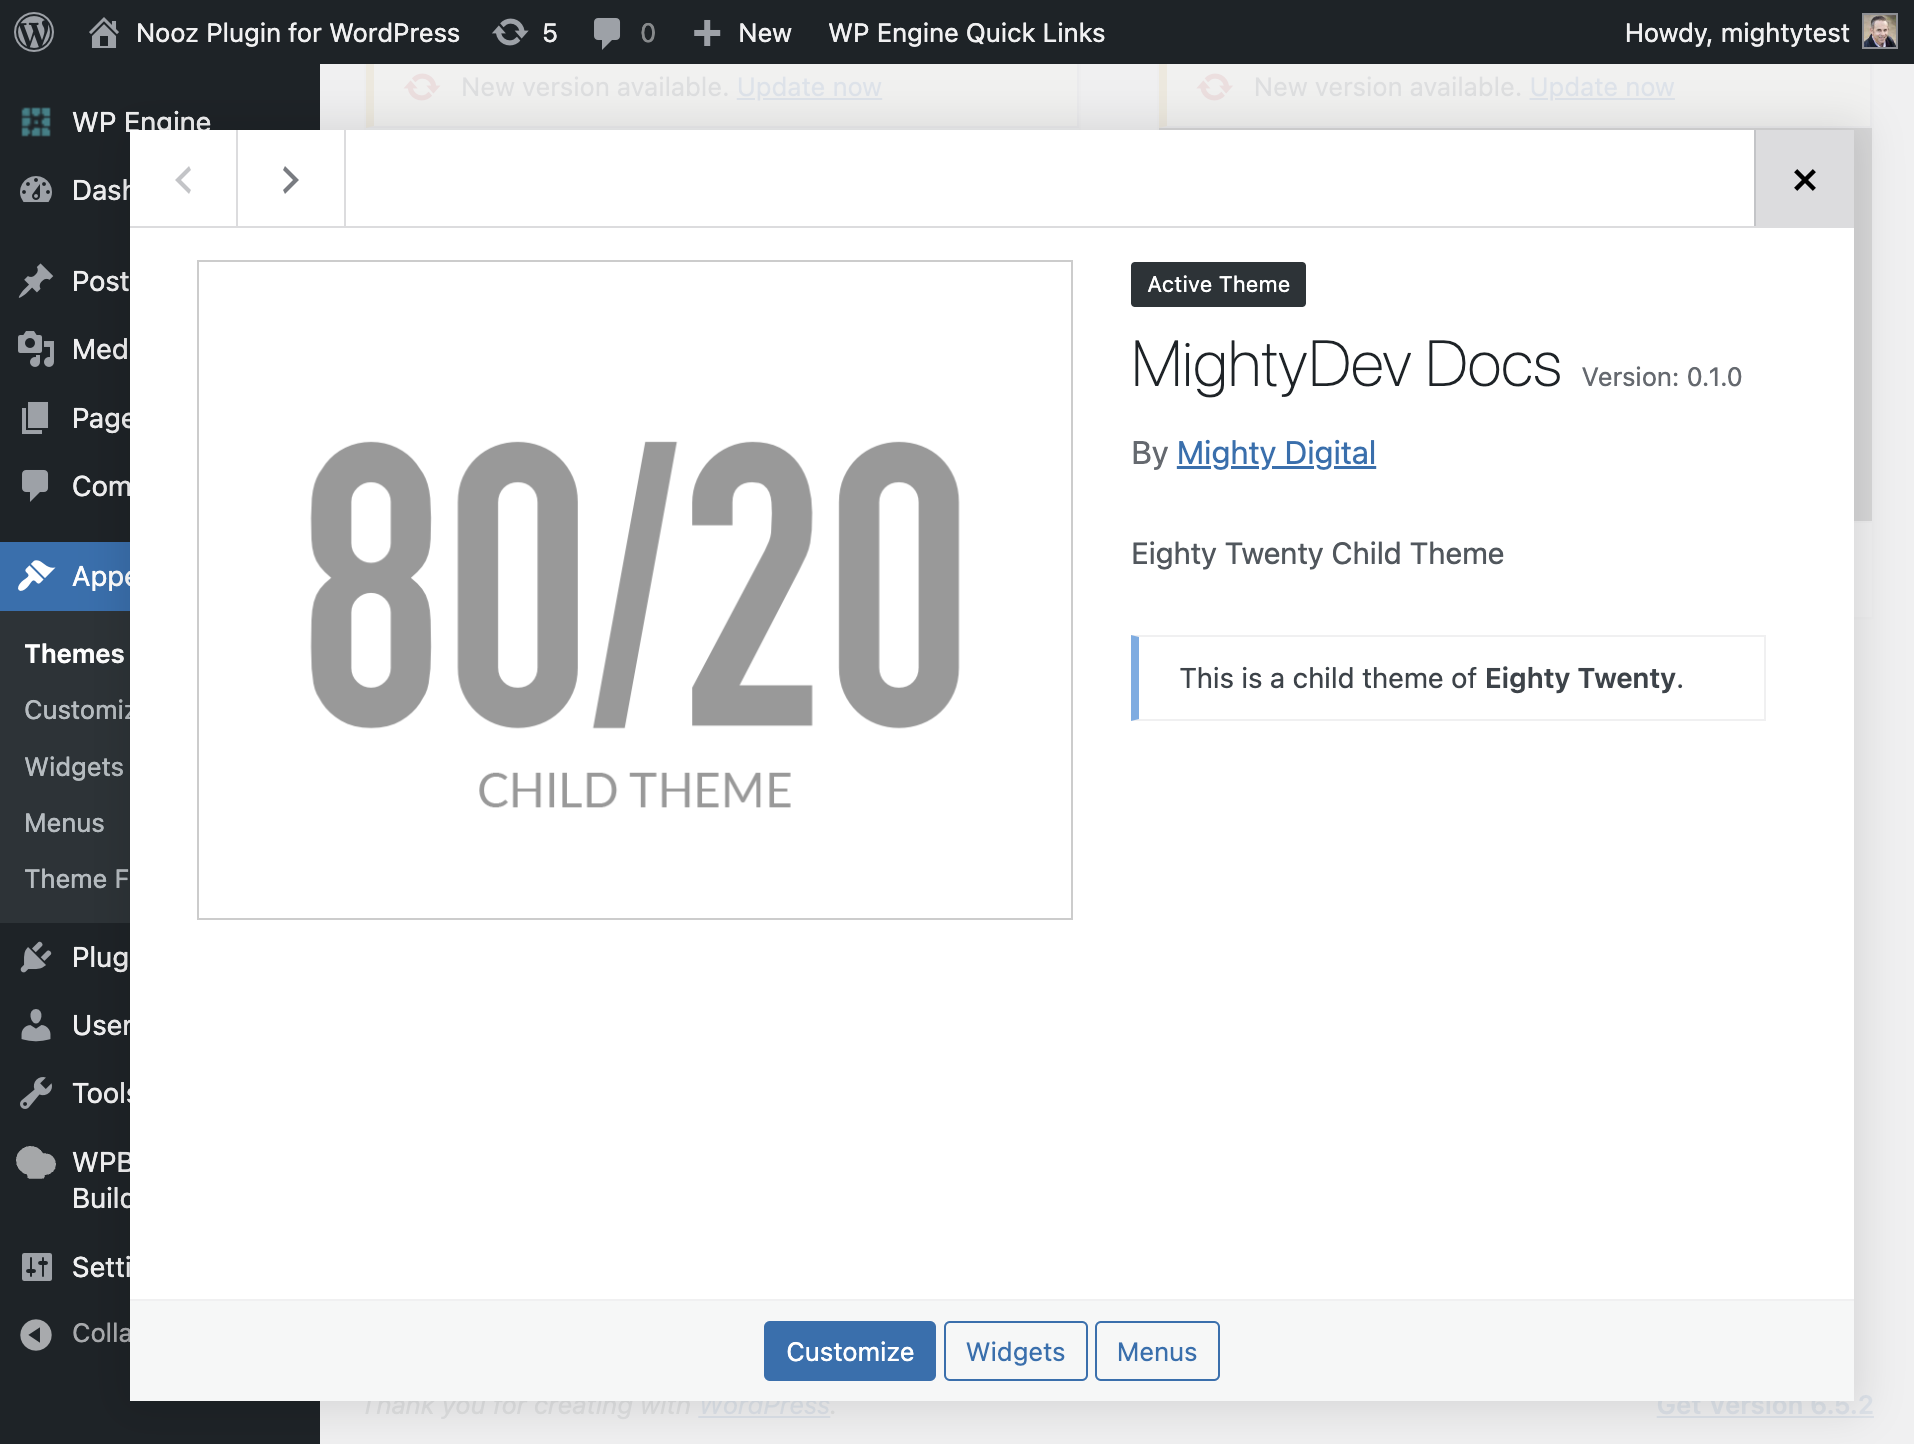Open the WordPress logo menu

34,32
